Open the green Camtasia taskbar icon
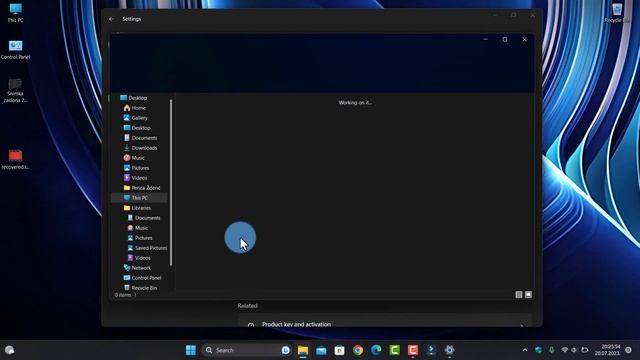640x360 pixels. tap(394, 350)
